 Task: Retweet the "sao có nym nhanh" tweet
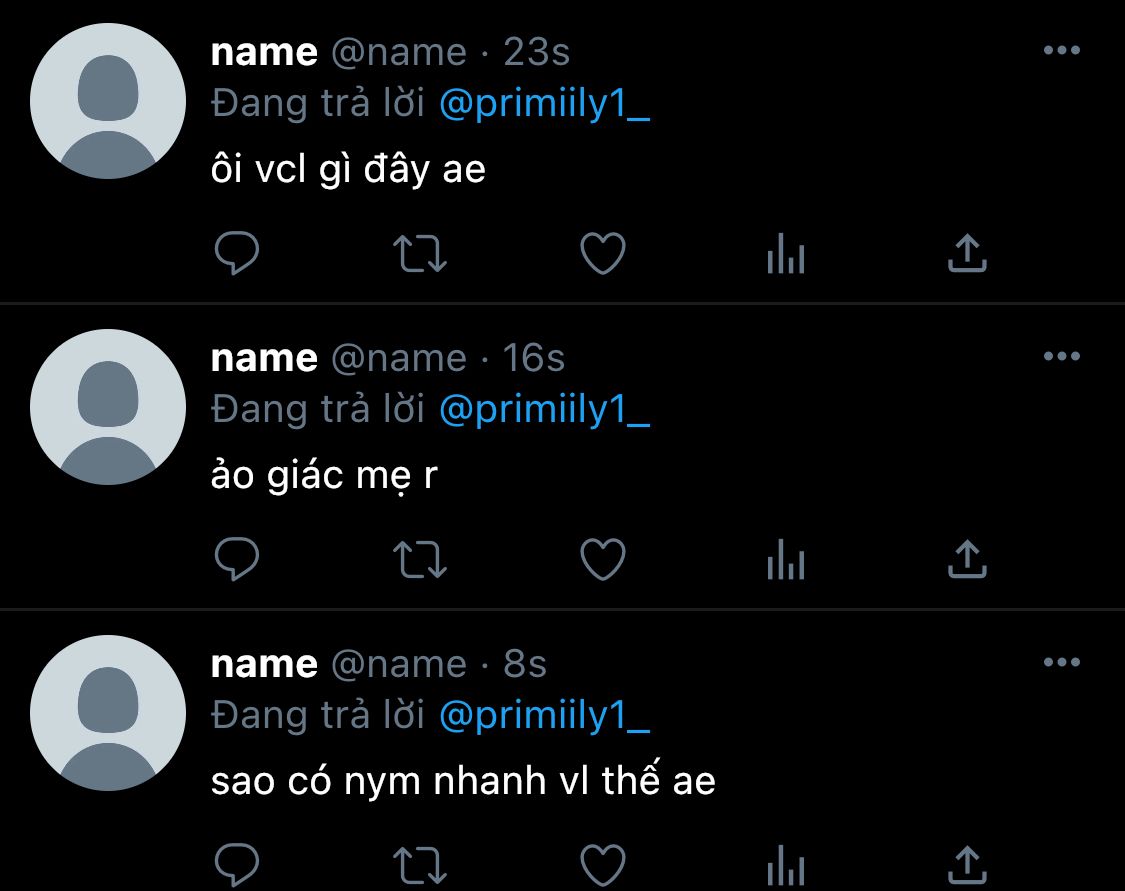420,866
